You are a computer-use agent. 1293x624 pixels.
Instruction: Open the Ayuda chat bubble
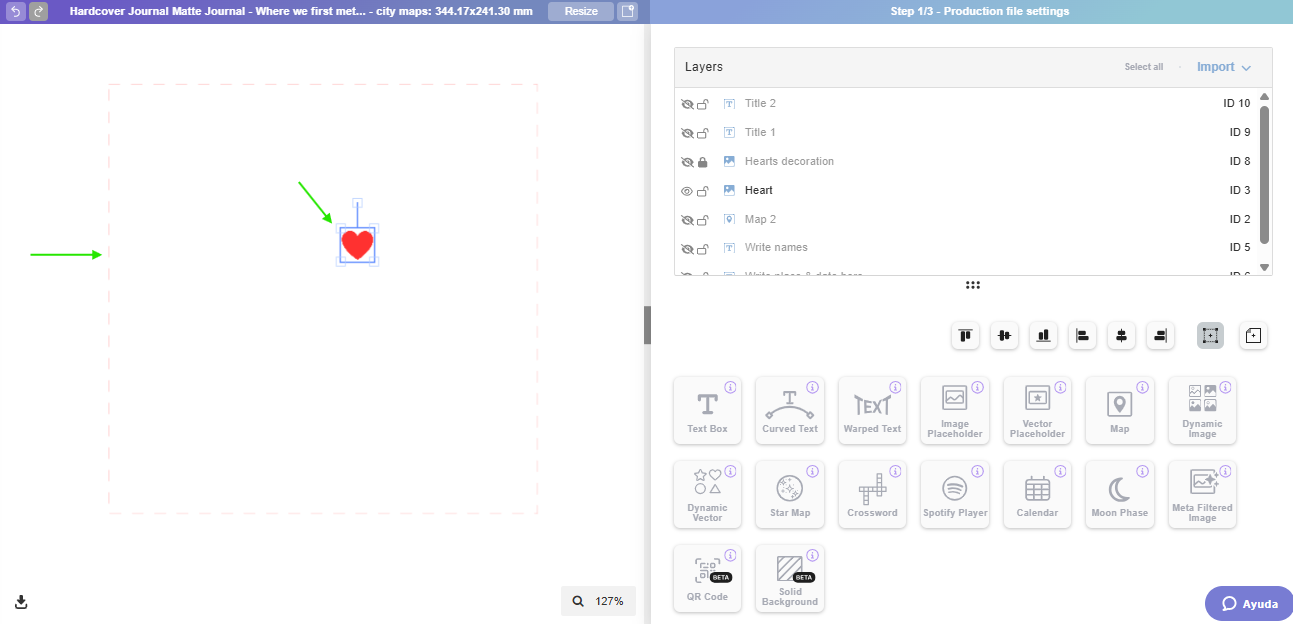[x=1247, y=603]
